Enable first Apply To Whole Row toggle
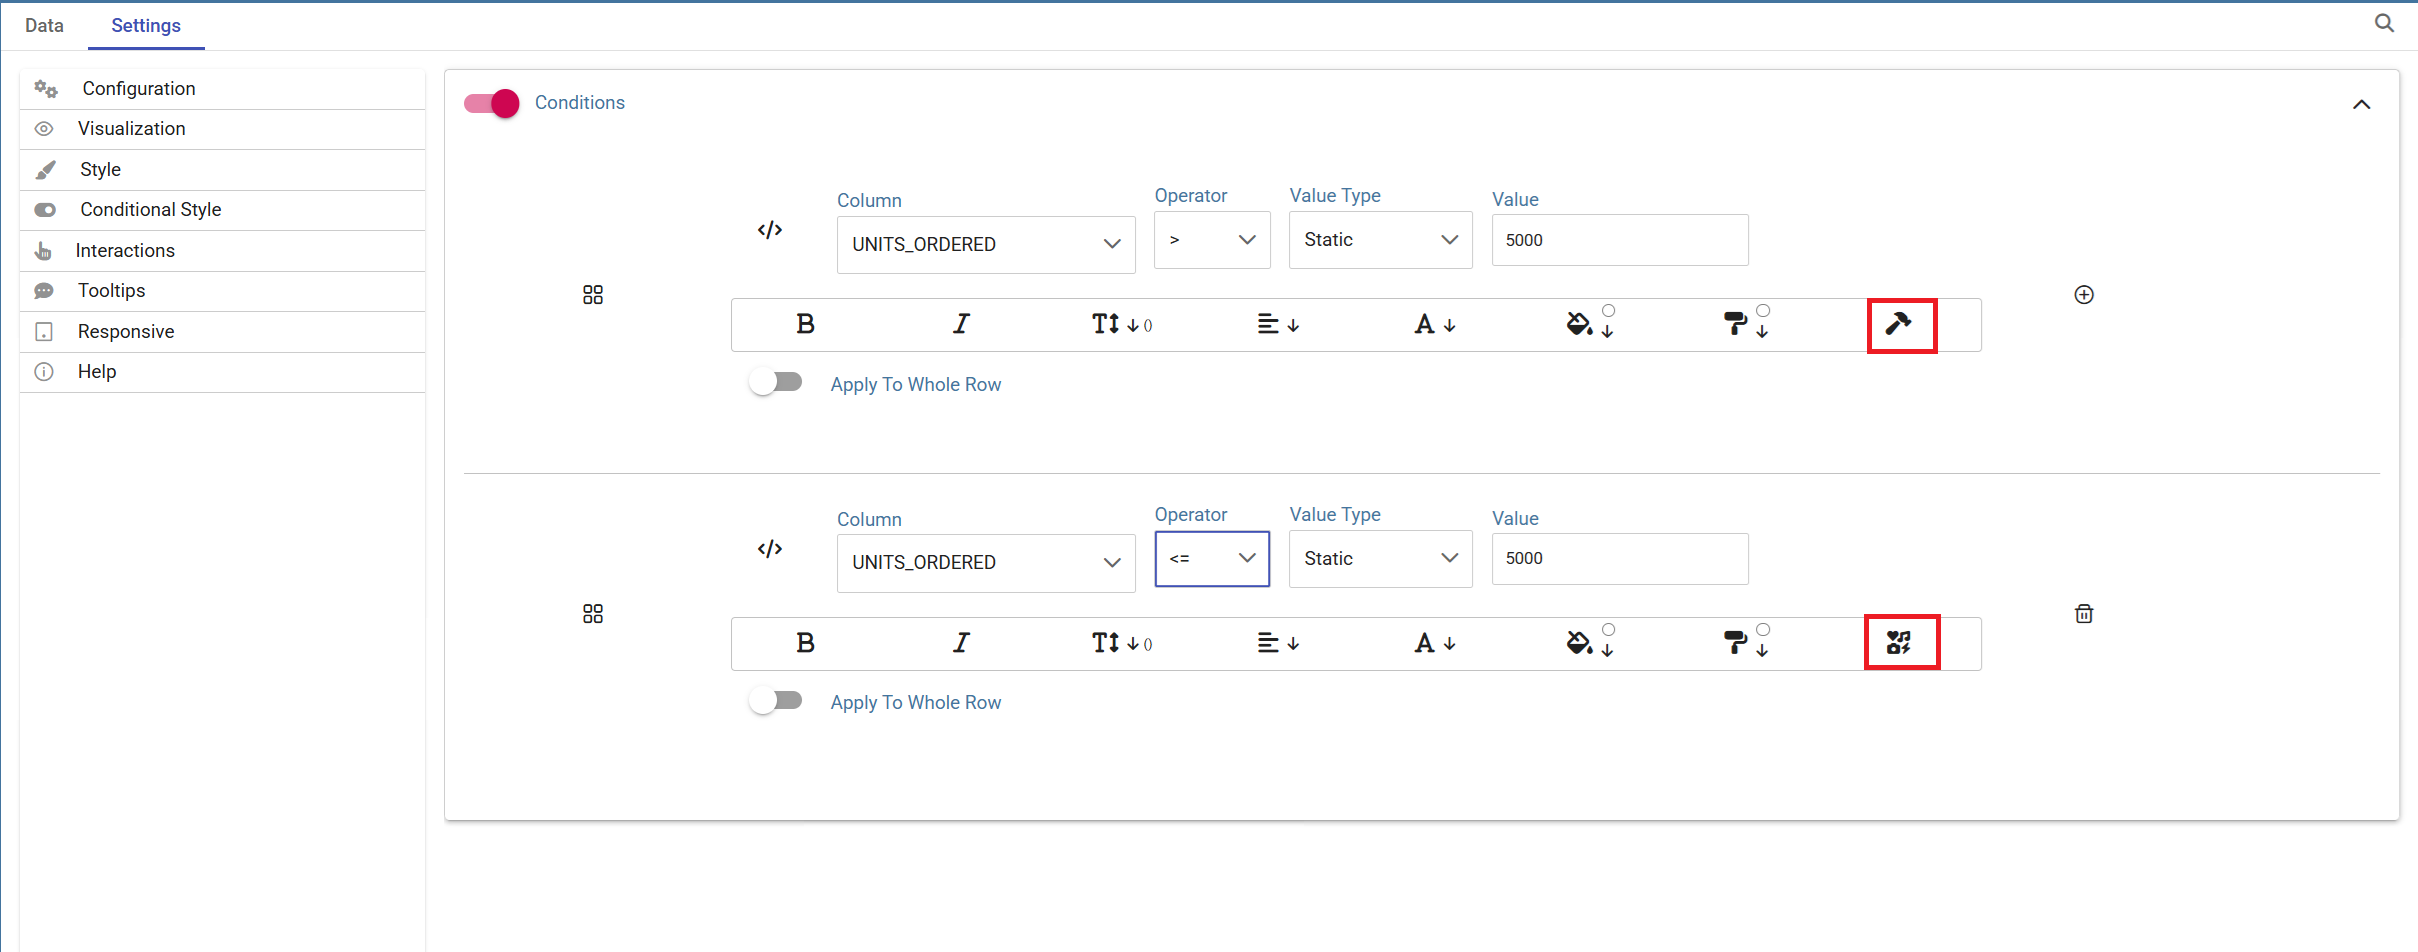This screenshot has height=952, width=2418. 776,383
